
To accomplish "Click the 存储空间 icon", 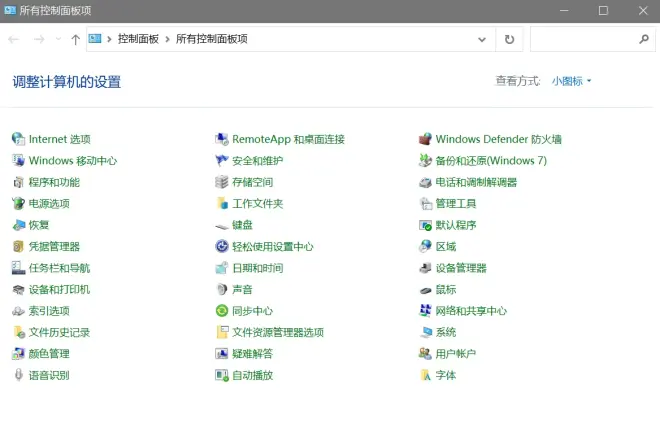I will click(x=222, y=182).
